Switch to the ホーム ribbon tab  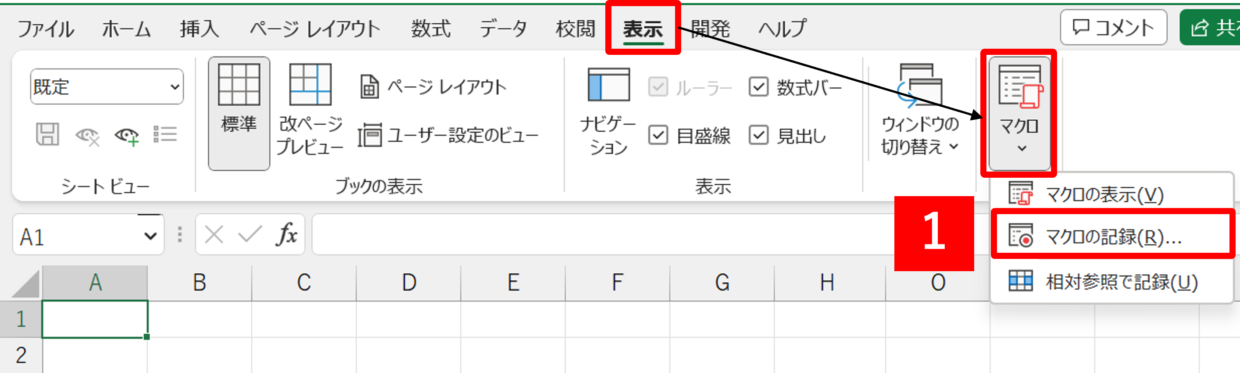pyautogui.click(x=126, y=29)
